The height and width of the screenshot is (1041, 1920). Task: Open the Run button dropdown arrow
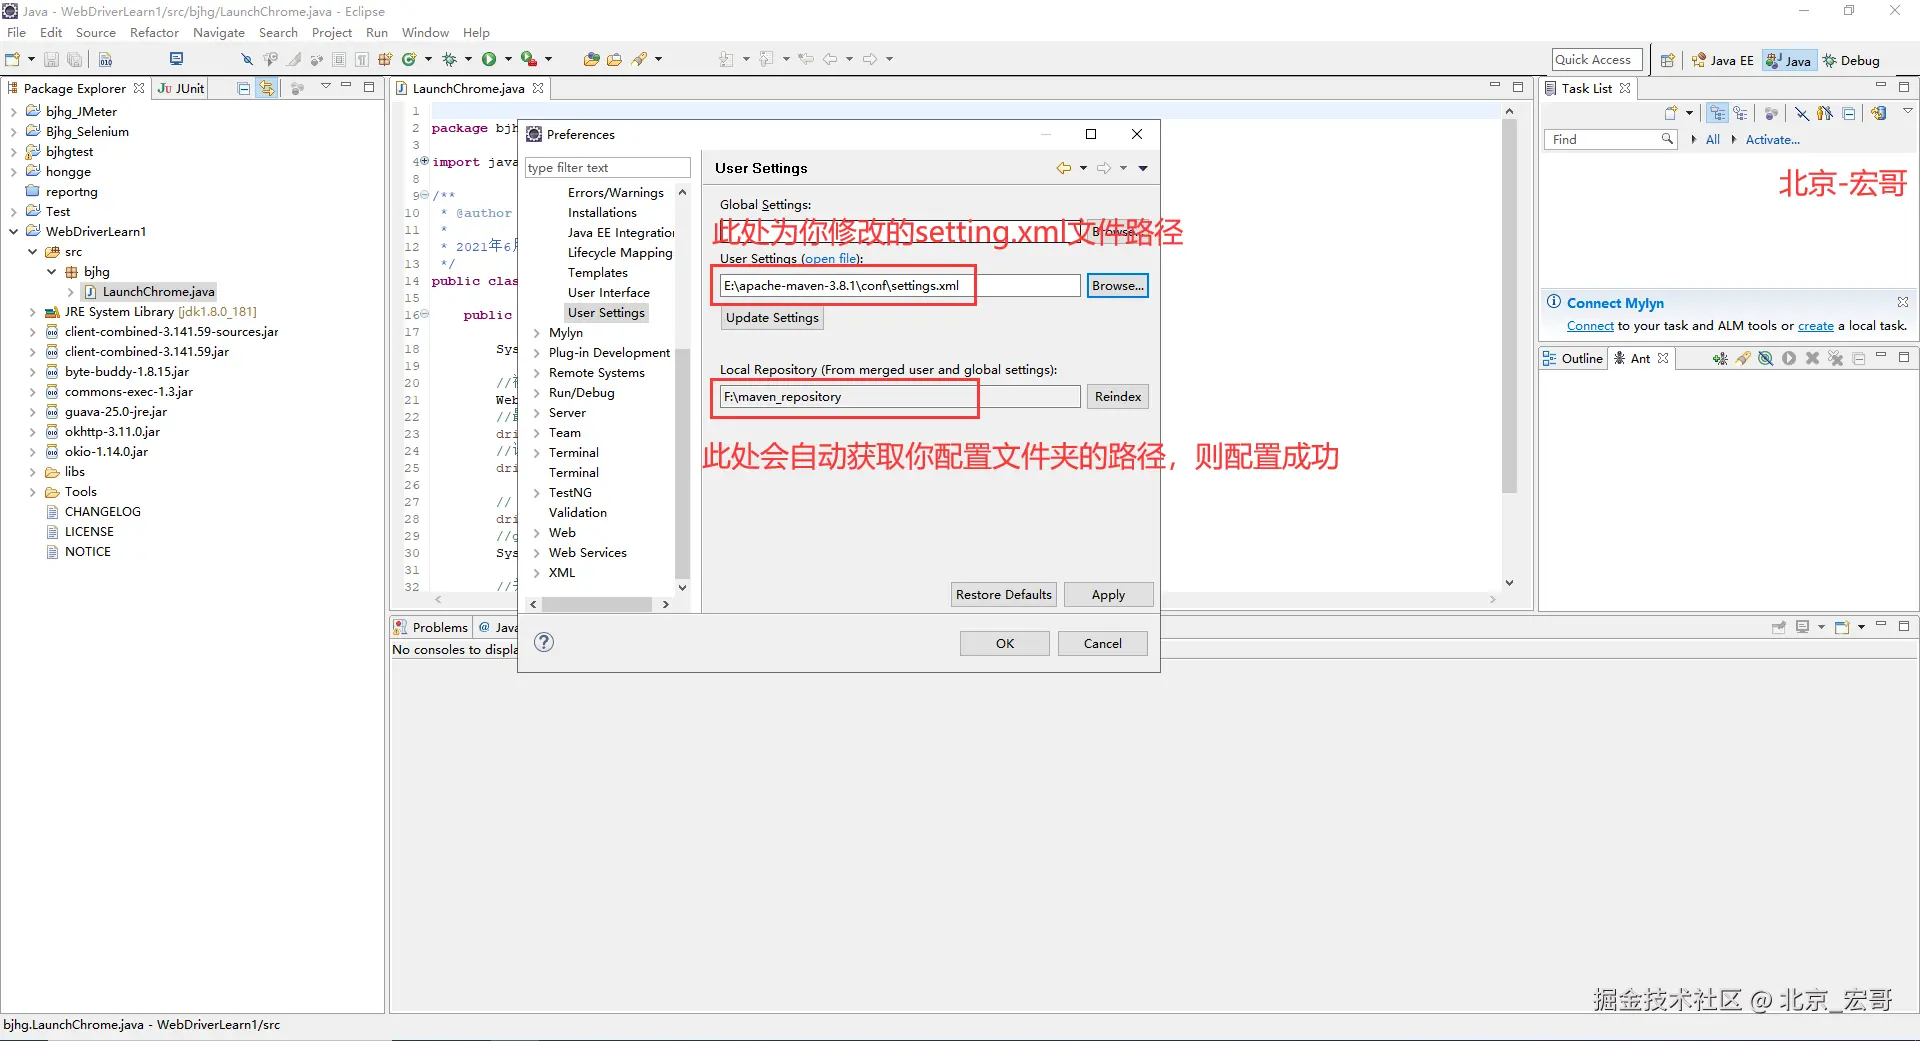(508, 59)
